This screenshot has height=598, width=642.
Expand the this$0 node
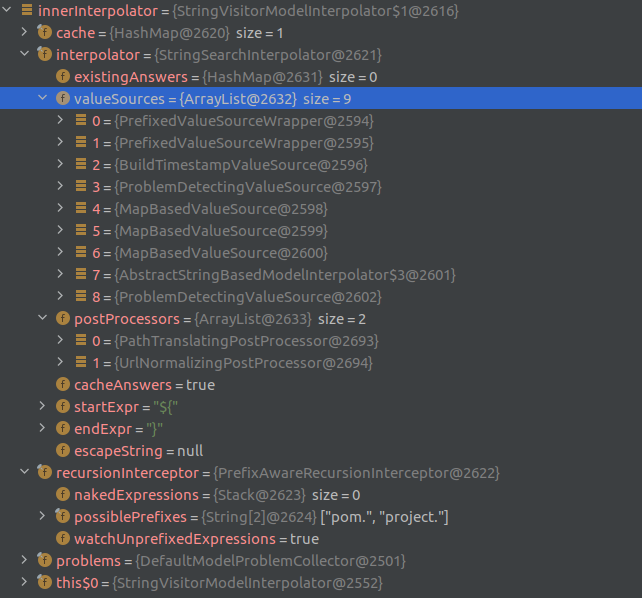pyautogui.click(x=24, y=582)
